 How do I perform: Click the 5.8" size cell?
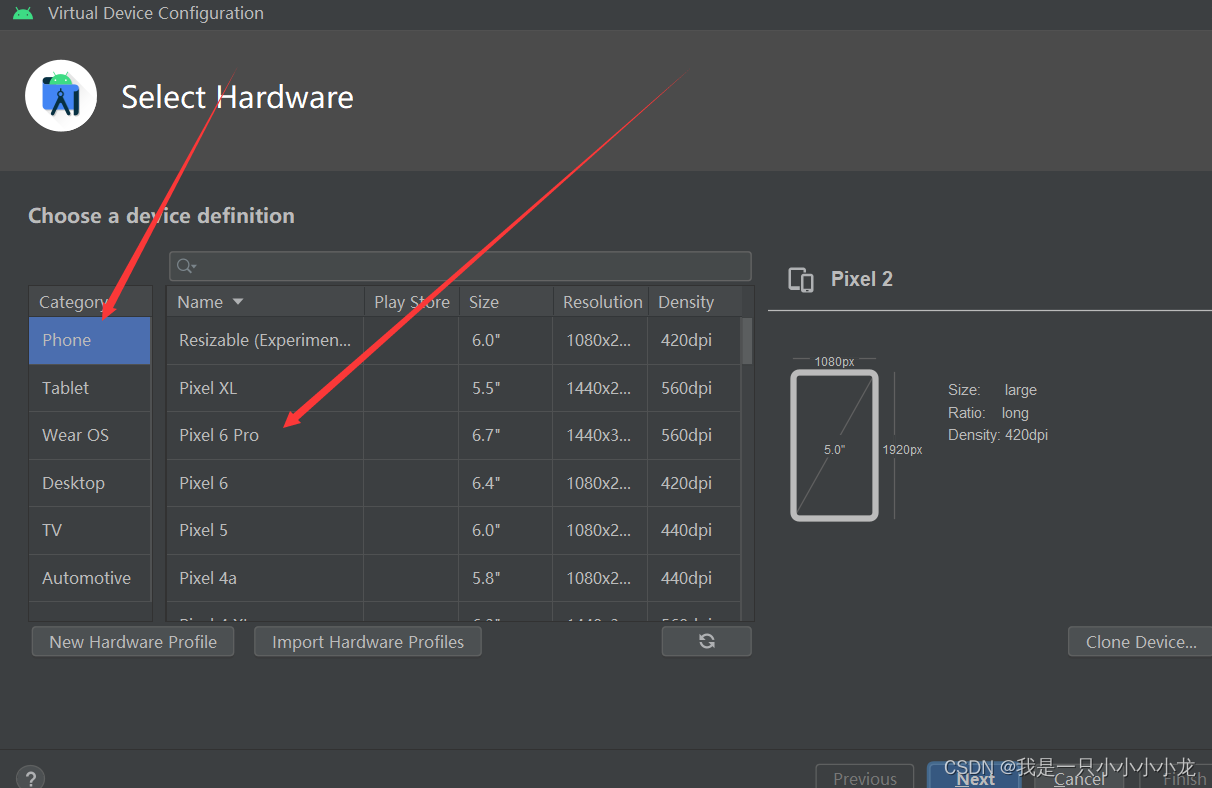point(506,578)
